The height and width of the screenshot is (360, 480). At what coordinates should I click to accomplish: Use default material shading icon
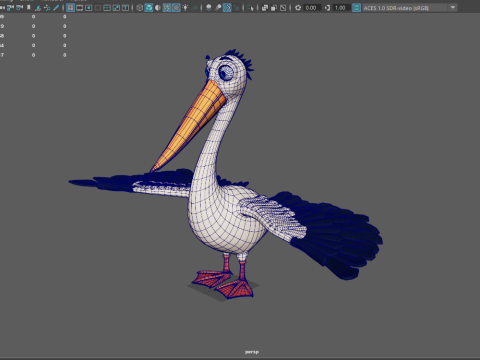[x=158, y=8]
